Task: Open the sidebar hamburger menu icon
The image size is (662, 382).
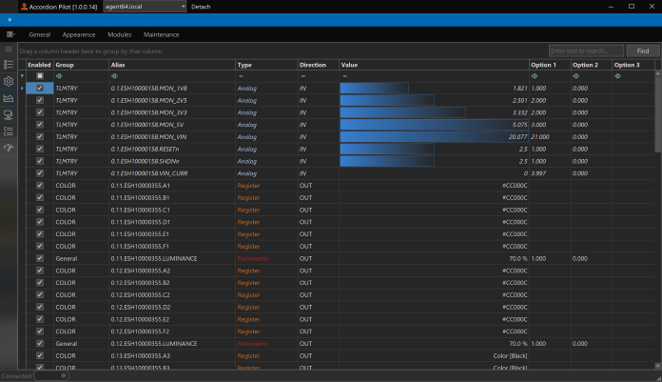Action: (8, 49)
